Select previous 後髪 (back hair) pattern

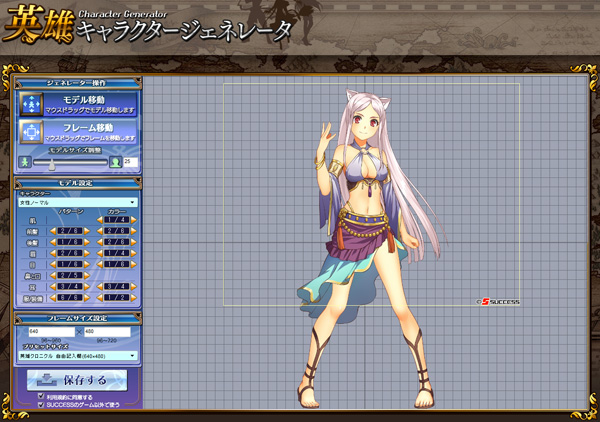tap(53, 242)
